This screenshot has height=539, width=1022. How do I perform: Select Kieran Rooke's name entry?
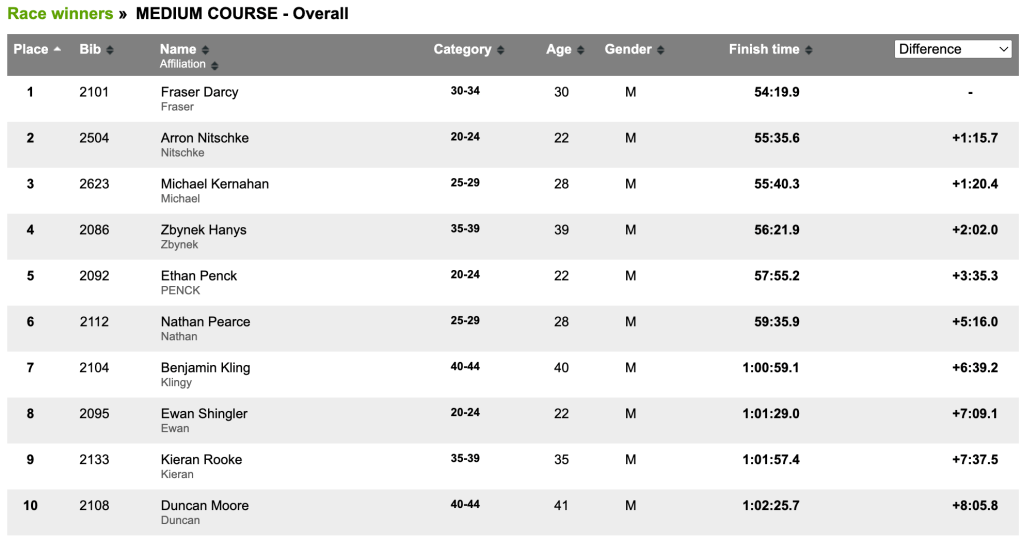(x=202, y=460)
